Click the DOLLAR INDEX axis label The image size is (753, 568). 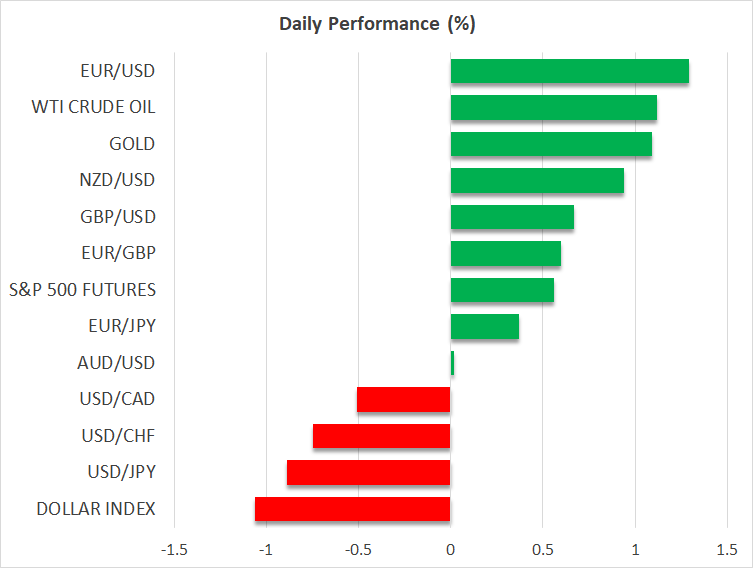96,509
